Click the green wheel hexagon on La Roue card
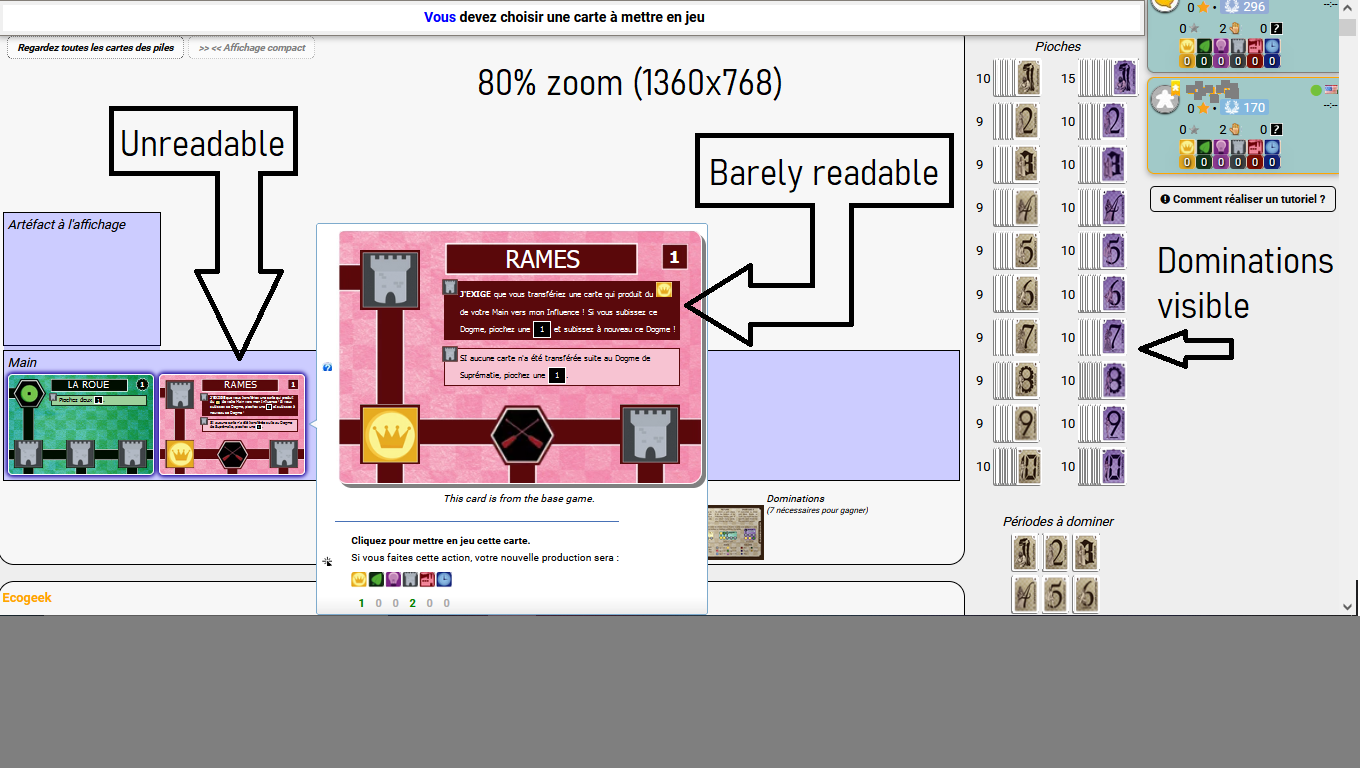 30,395
